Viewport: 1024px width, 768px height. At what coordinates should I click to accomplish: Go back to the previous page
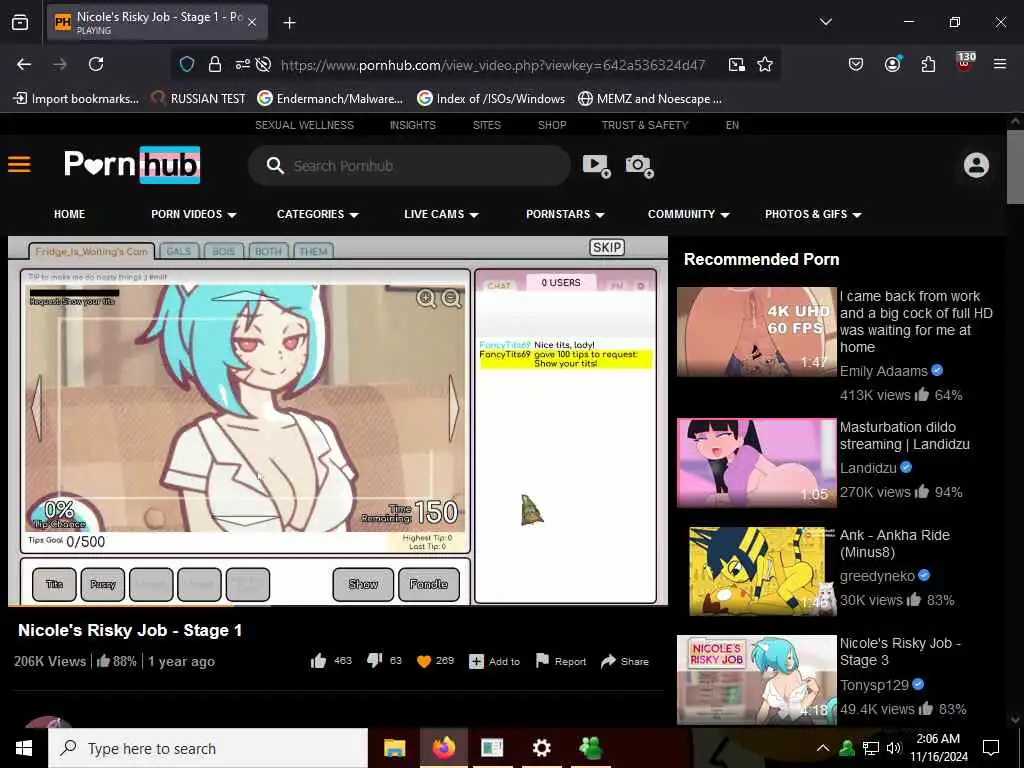(24, 64)
